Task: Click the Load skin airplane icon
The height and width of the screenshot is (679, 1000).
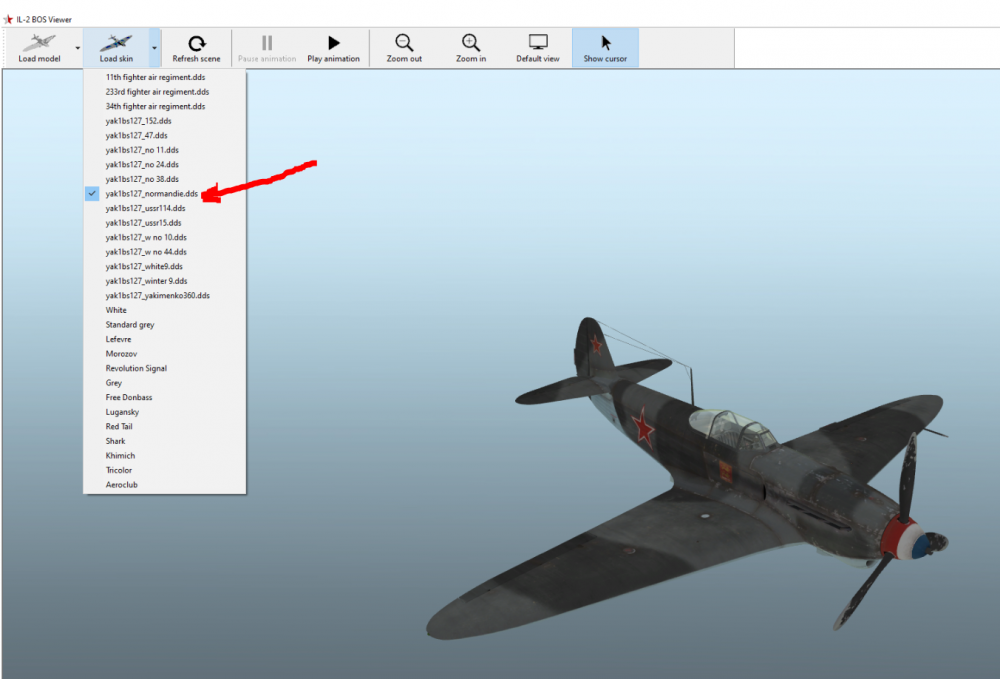Action: click(115, 43)
